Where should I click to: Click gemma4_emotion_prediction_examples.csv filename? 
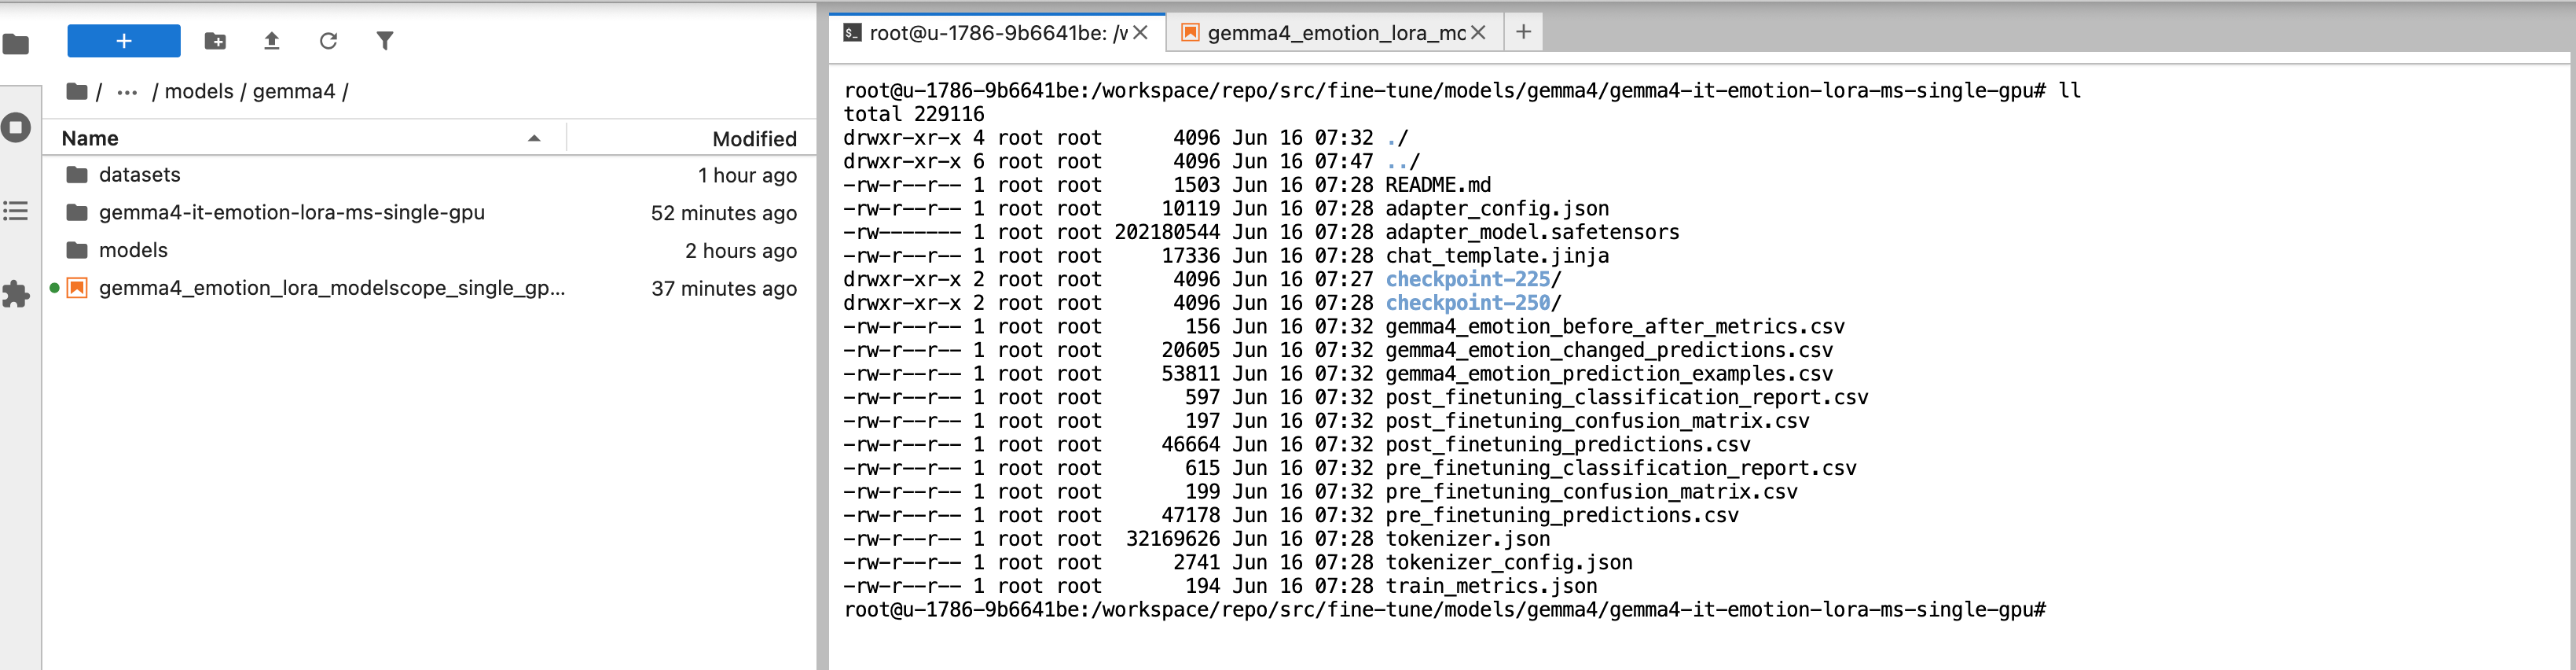tap(1609, 374)
